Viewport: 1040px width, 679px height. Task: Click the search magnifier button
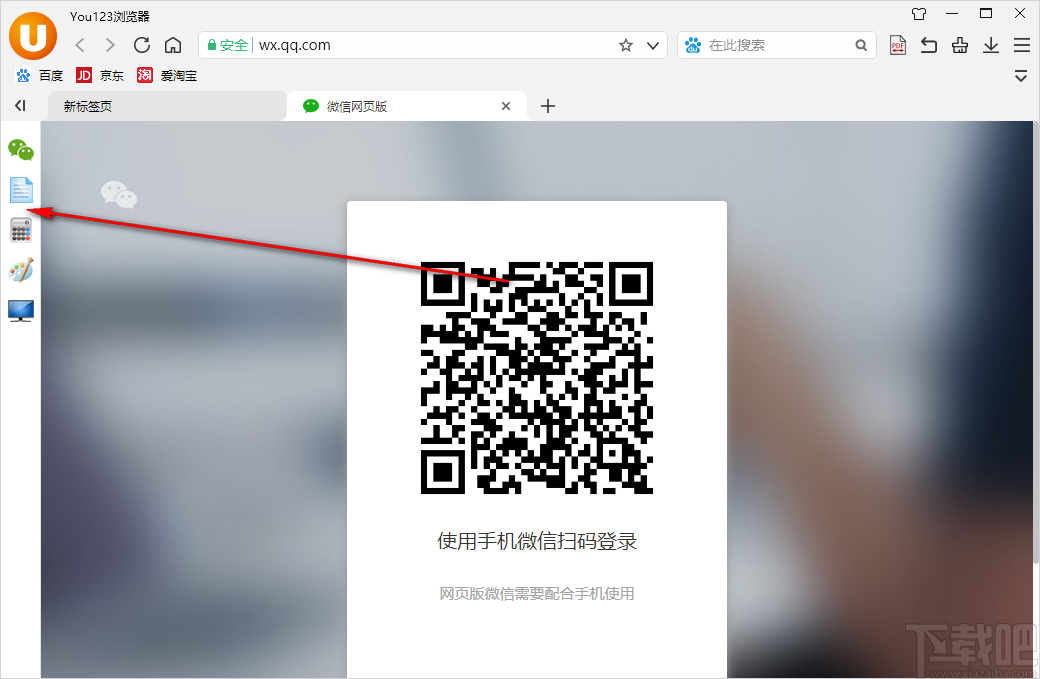click(x=861, y=45)
